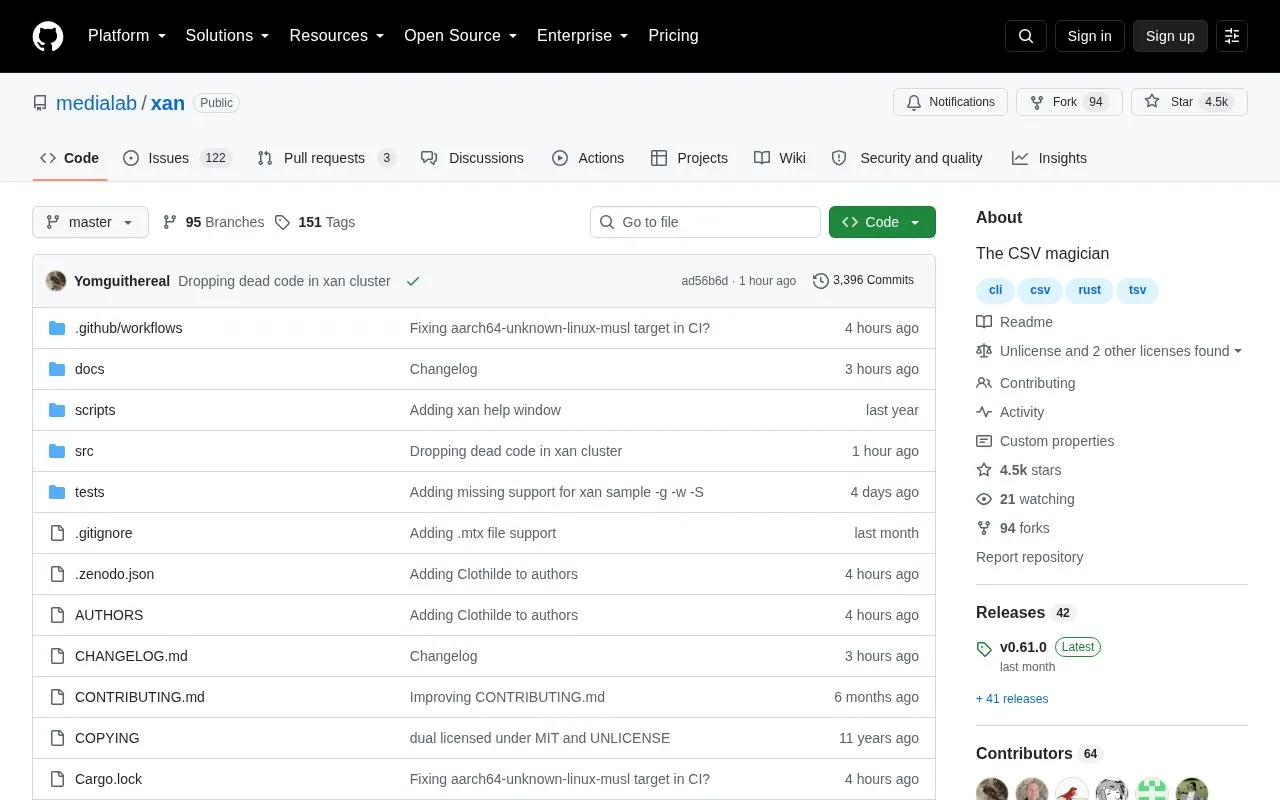The image size is (1280, 800).
Task: Go to the GitHub homepage logo
Action: pyautogui.click(x=48, y=36)
